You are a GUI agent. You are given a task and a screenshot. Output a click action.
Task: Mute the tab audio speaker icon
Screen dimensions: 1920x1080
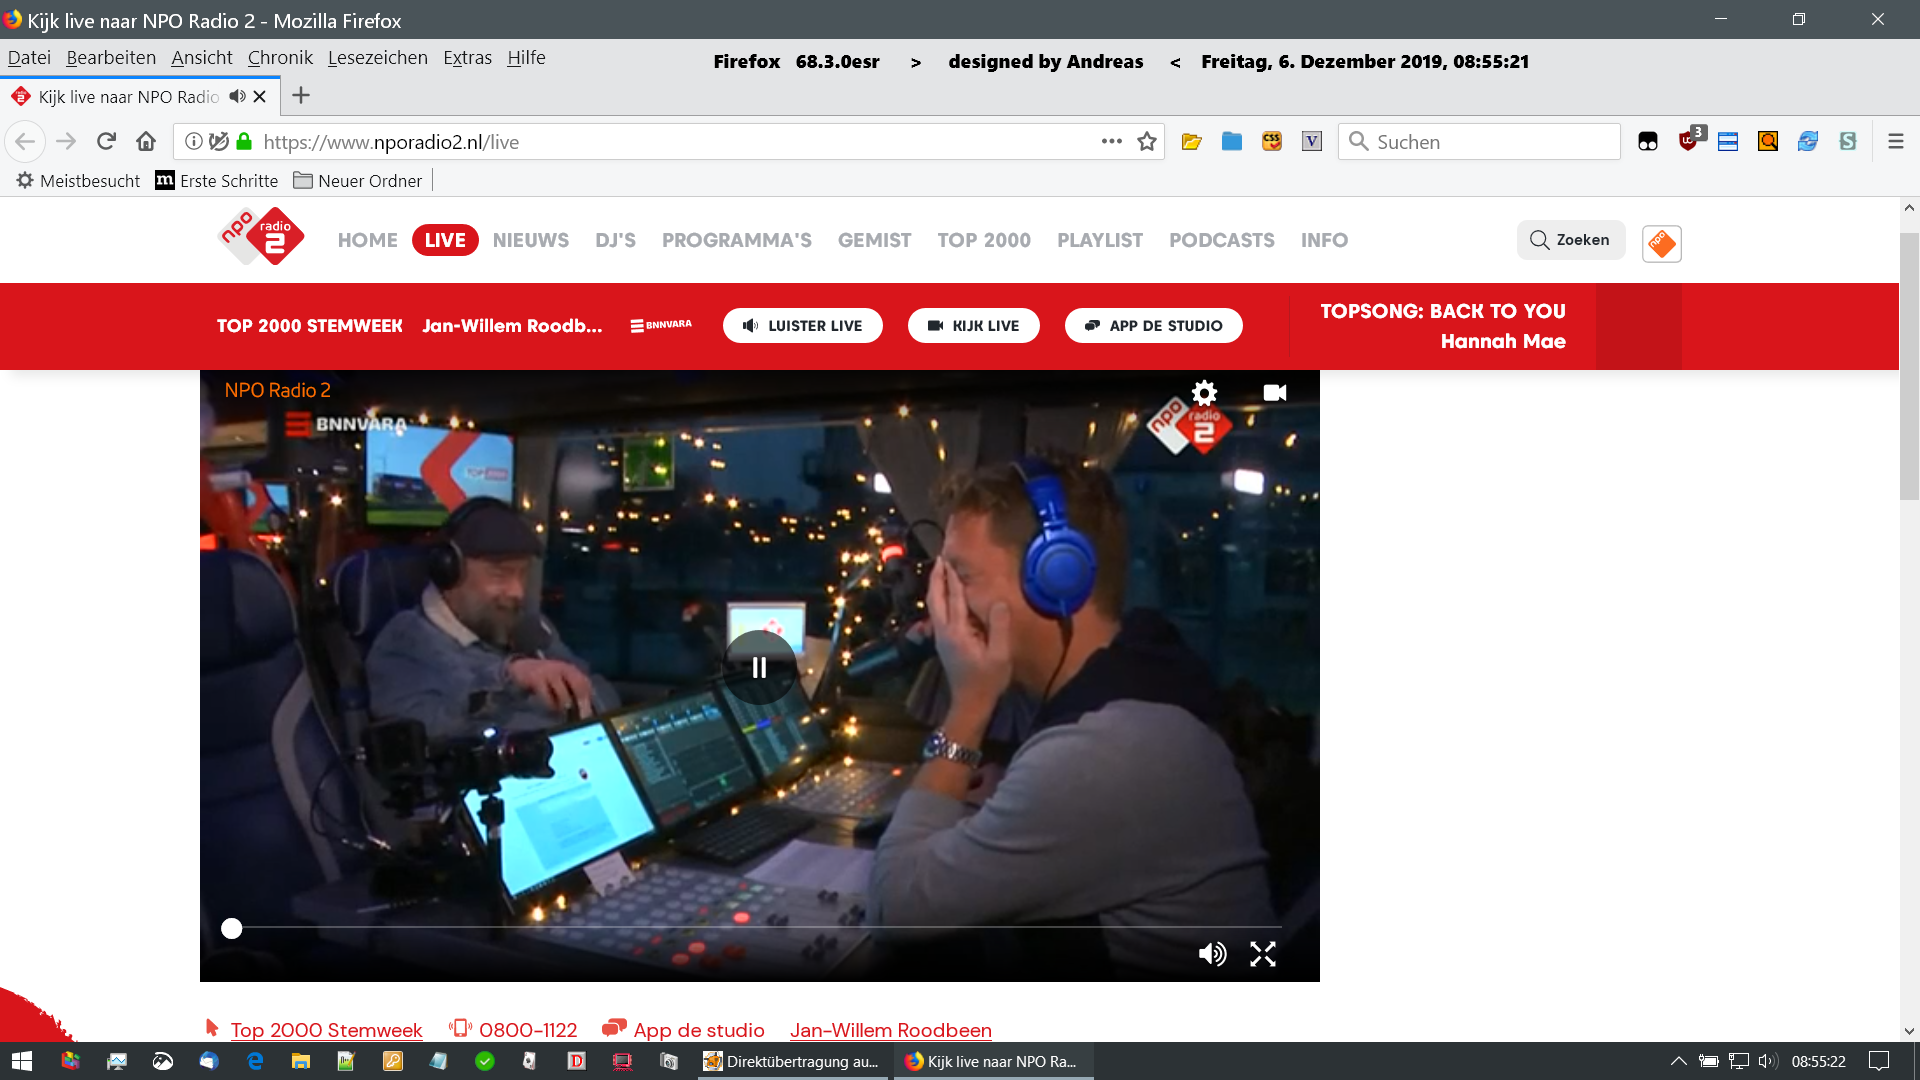(x=237, y=96)
